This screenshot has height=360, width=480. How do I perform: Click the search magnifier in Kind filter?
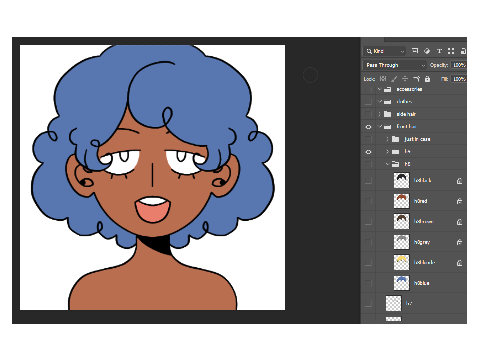click(x=369, y=51)
